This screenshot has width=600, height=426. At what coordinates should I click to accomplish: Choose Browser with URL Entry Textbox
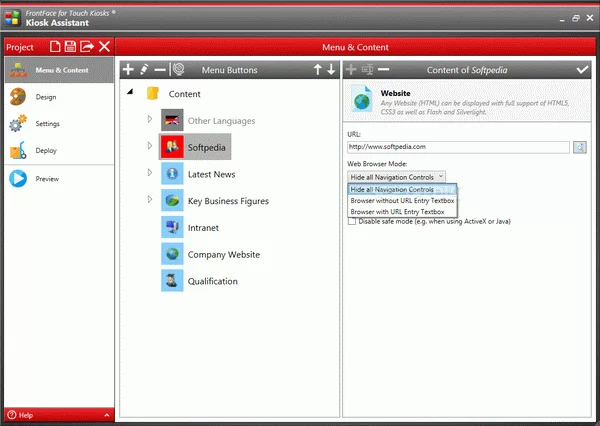[402, 212]
